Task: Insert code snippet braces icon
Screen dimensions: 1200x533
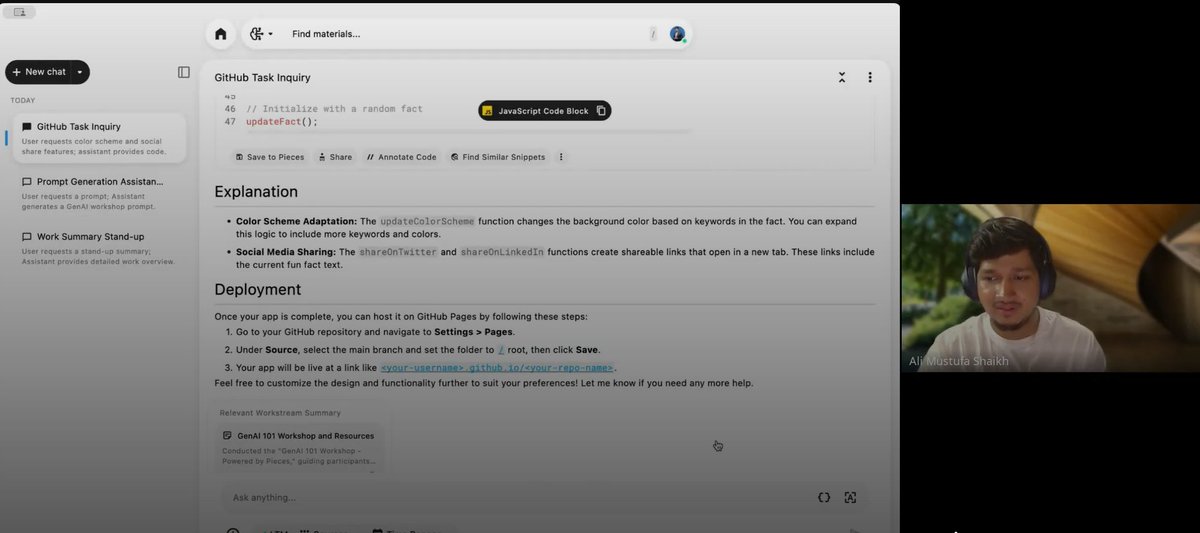Action: point(824,497)
